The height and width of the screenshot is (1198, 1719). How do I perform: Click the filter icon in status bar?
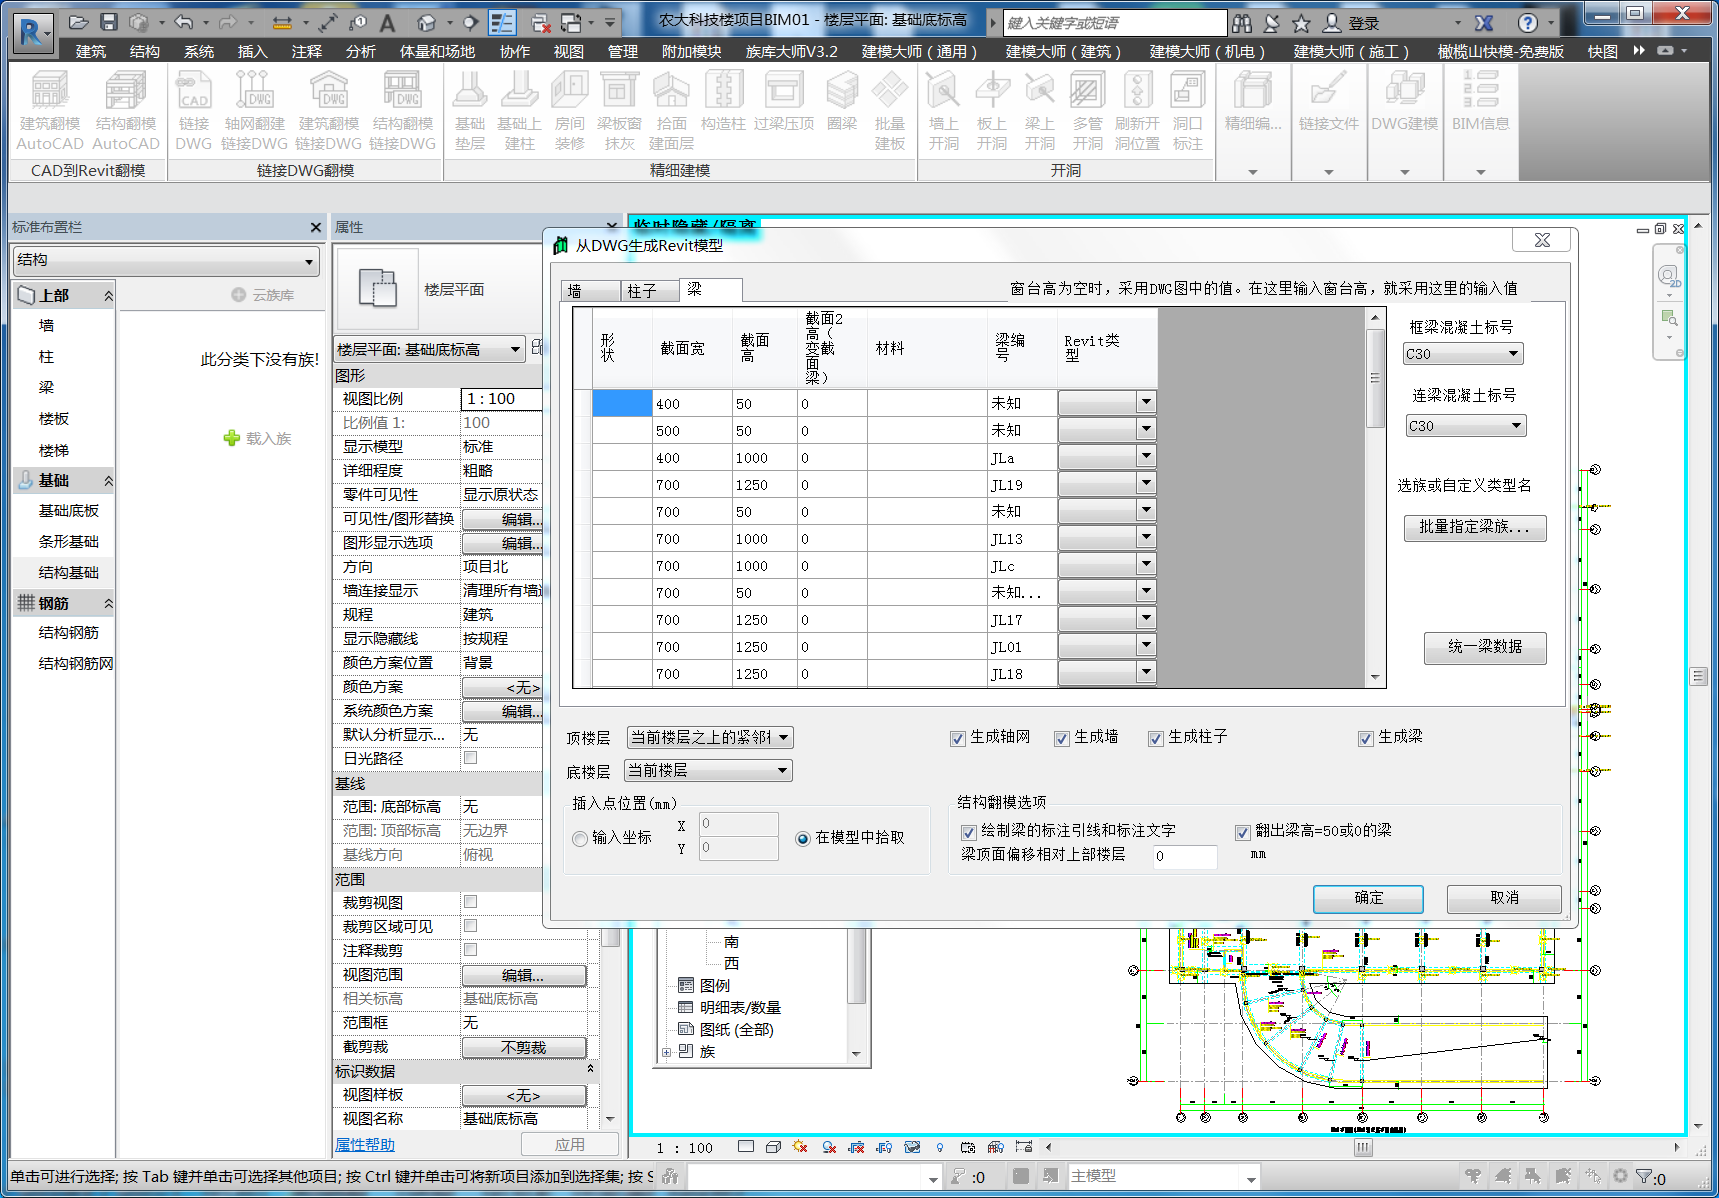1643,1177
